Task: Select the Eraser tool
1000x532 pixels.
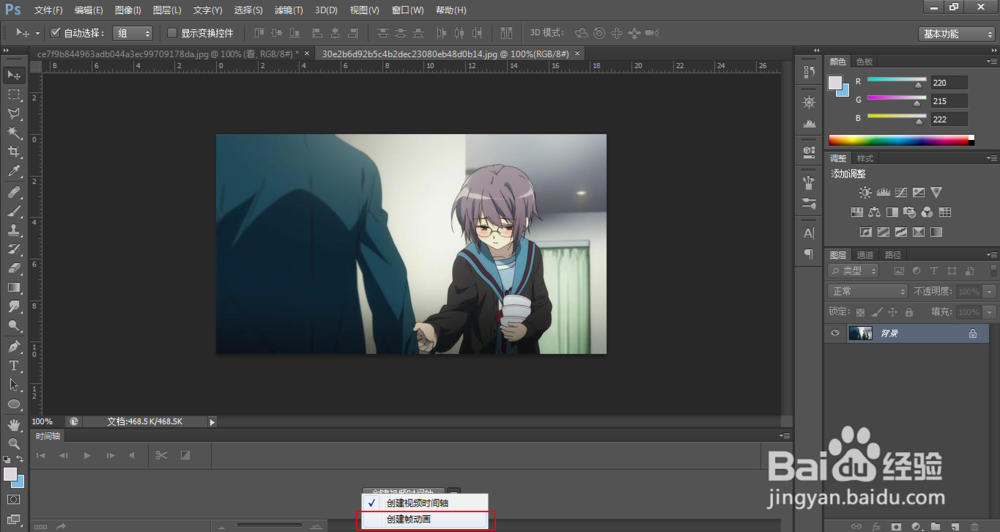Action: pyautogui.click(x=13, y=269)
